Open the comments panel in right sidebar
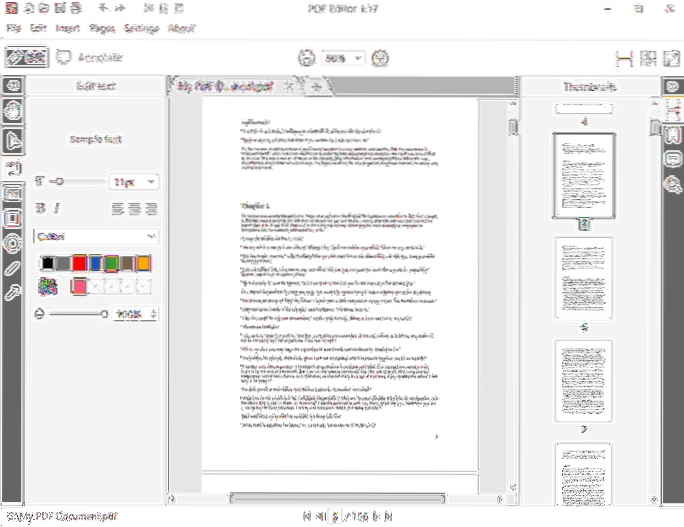Viewport: 684px width, 527px height. click(672, 159)
